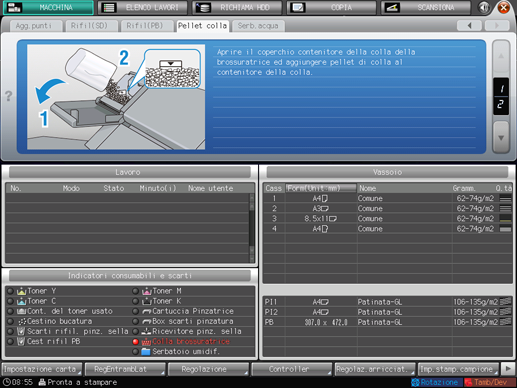The height and width of the screenshot is (388, 517).
Task: Click the status light beside Cestino bucatura
Action: coord(10,321)
